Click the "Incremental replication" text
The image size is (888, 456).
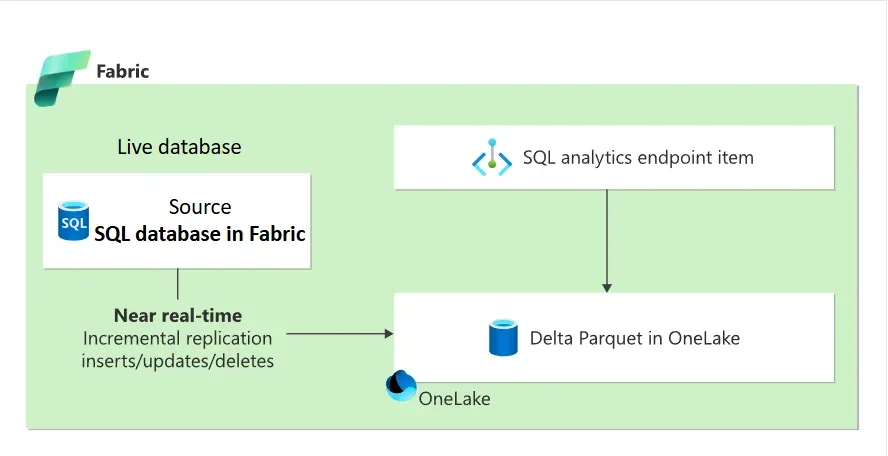pyautogui.click(x=178, y=338)
